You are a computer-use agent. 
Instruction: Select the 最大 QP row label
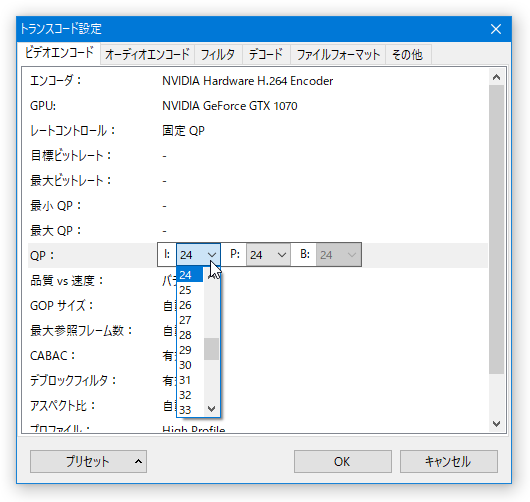55,231
